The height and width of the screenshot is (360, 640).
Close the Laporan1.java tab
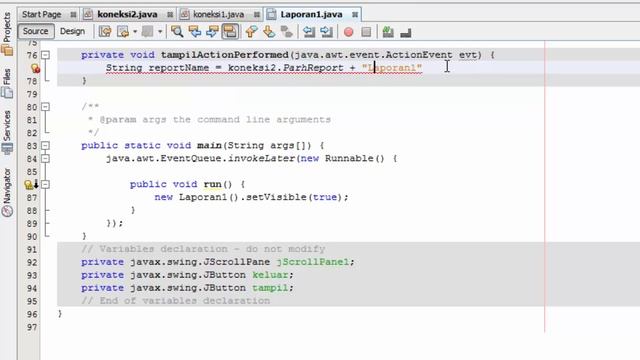coord(355,15)
